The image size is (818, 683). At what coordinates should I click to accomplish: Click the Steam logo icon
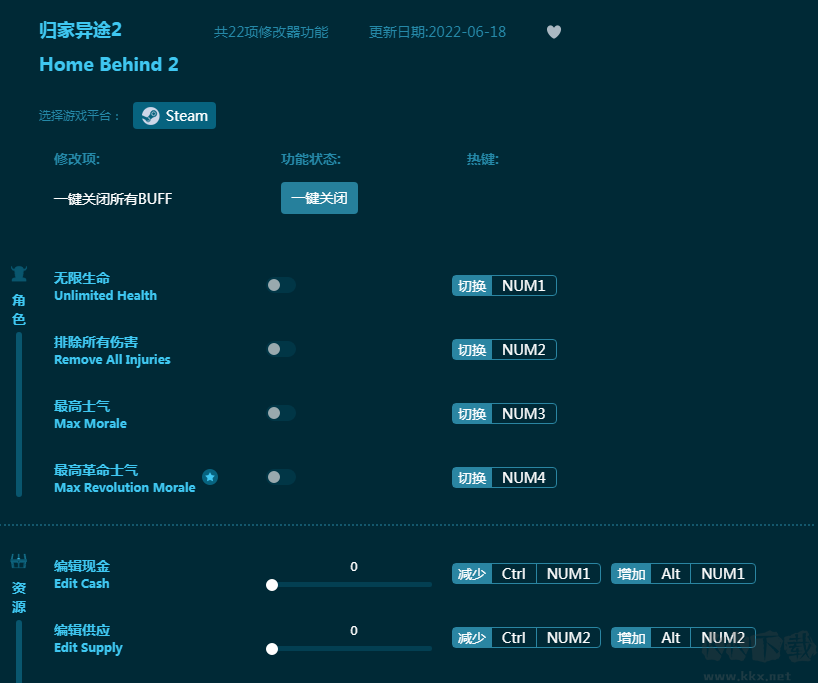point(150,116)
